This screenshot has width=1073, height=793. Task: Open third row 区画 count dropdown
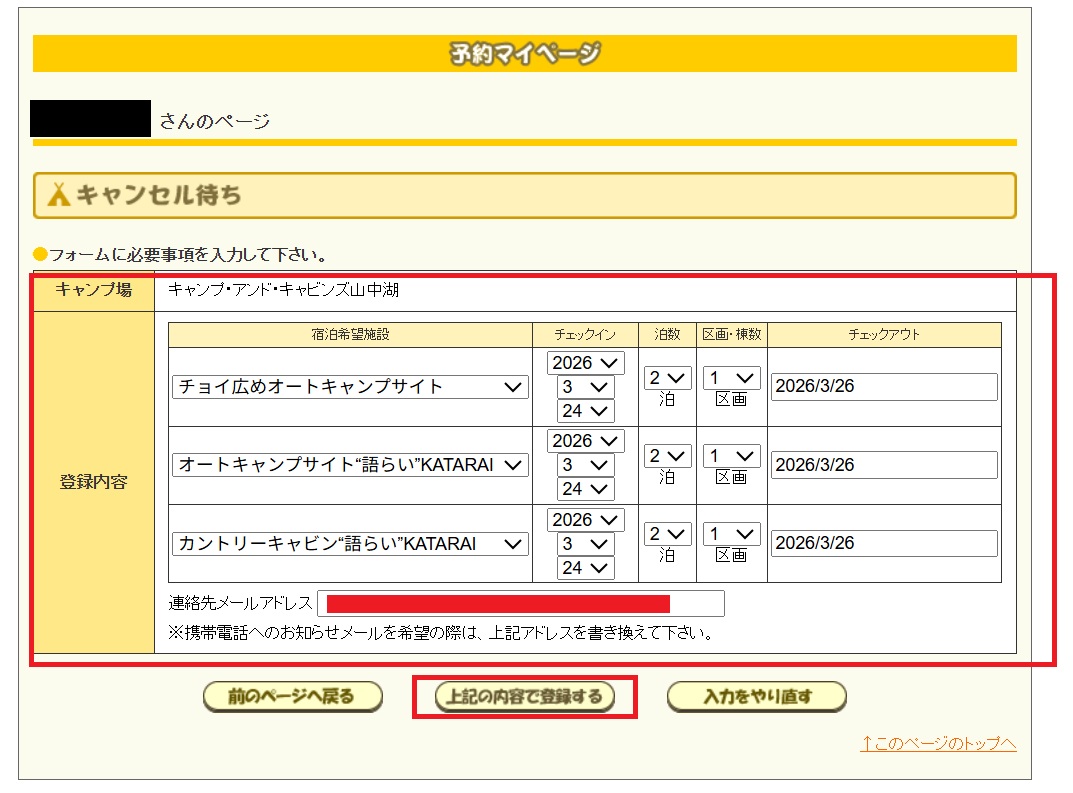pyautogui.click(x=731, y=535)
